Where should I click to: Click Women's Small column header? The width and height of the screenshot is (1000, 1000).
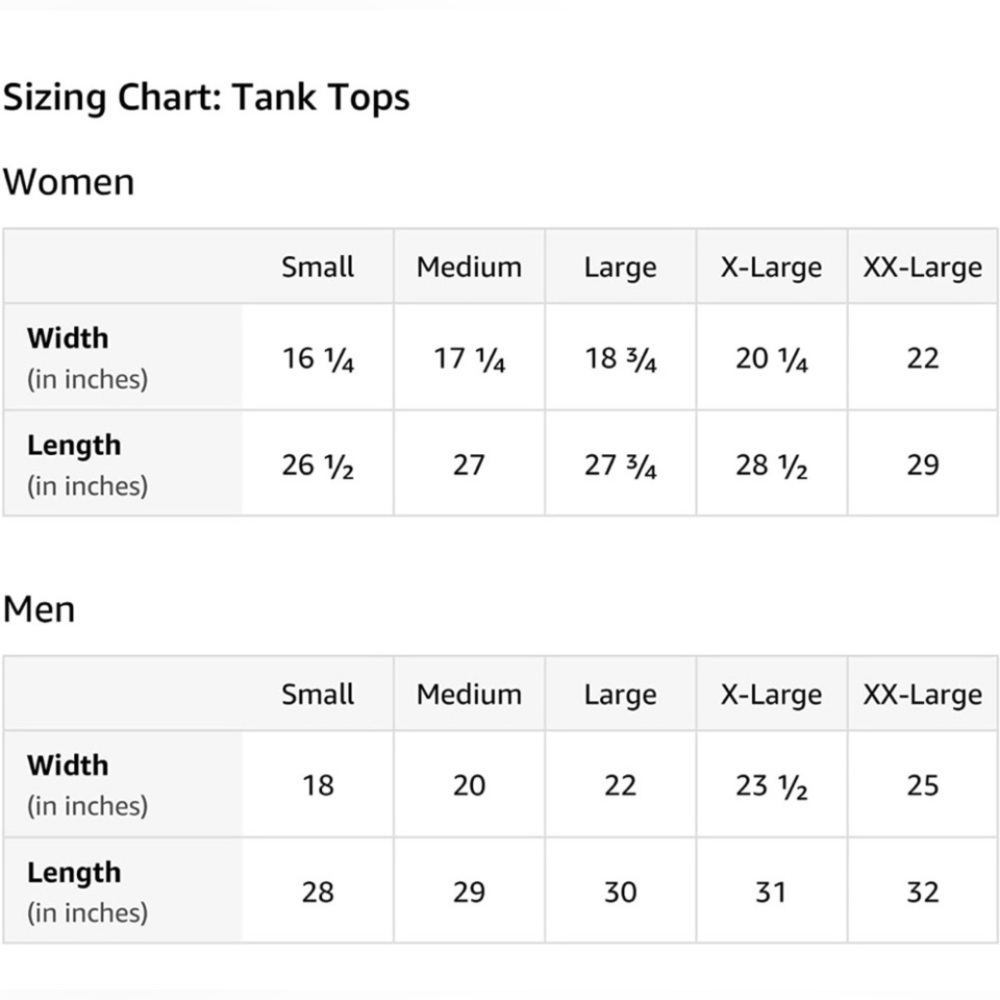point(318,267)
